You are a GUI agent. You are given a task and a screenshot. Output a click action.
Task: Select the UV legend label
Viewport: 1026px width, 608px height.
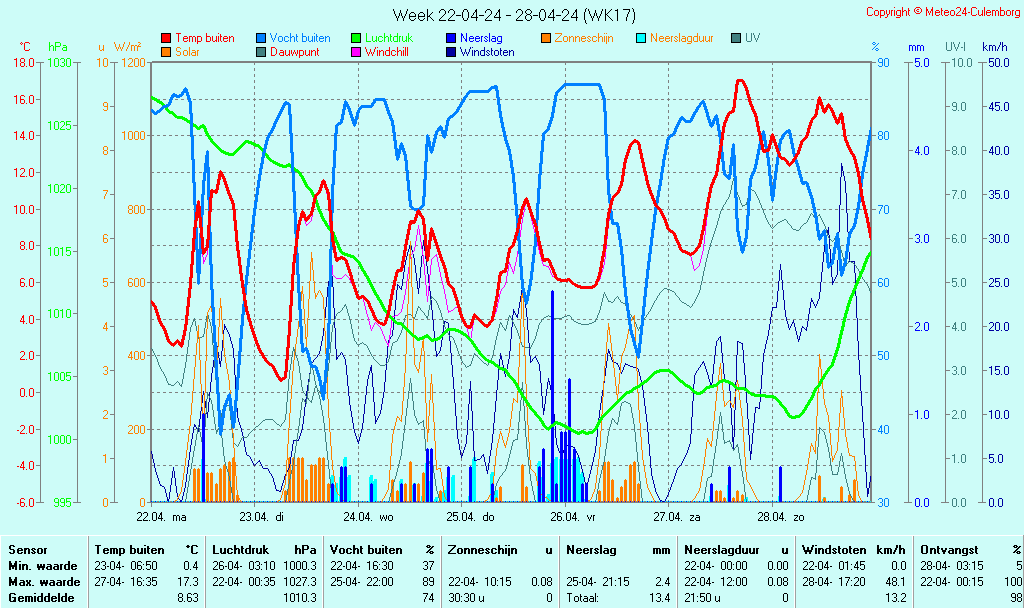coord(753,38)
